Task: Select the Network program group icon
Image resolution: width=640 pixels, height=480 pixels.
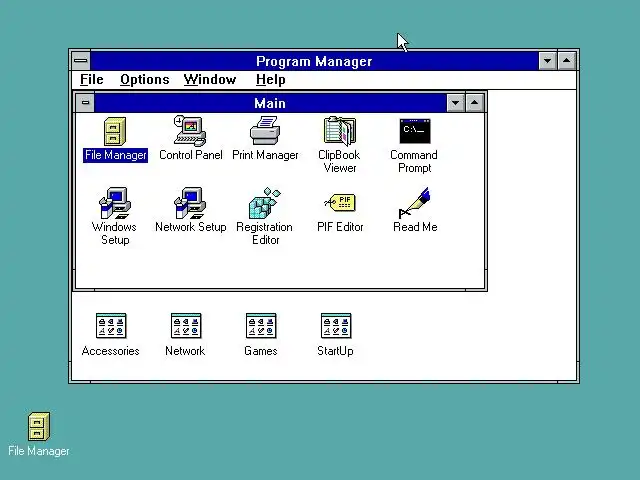Action: pyautogui.click(x=186, y=326)
